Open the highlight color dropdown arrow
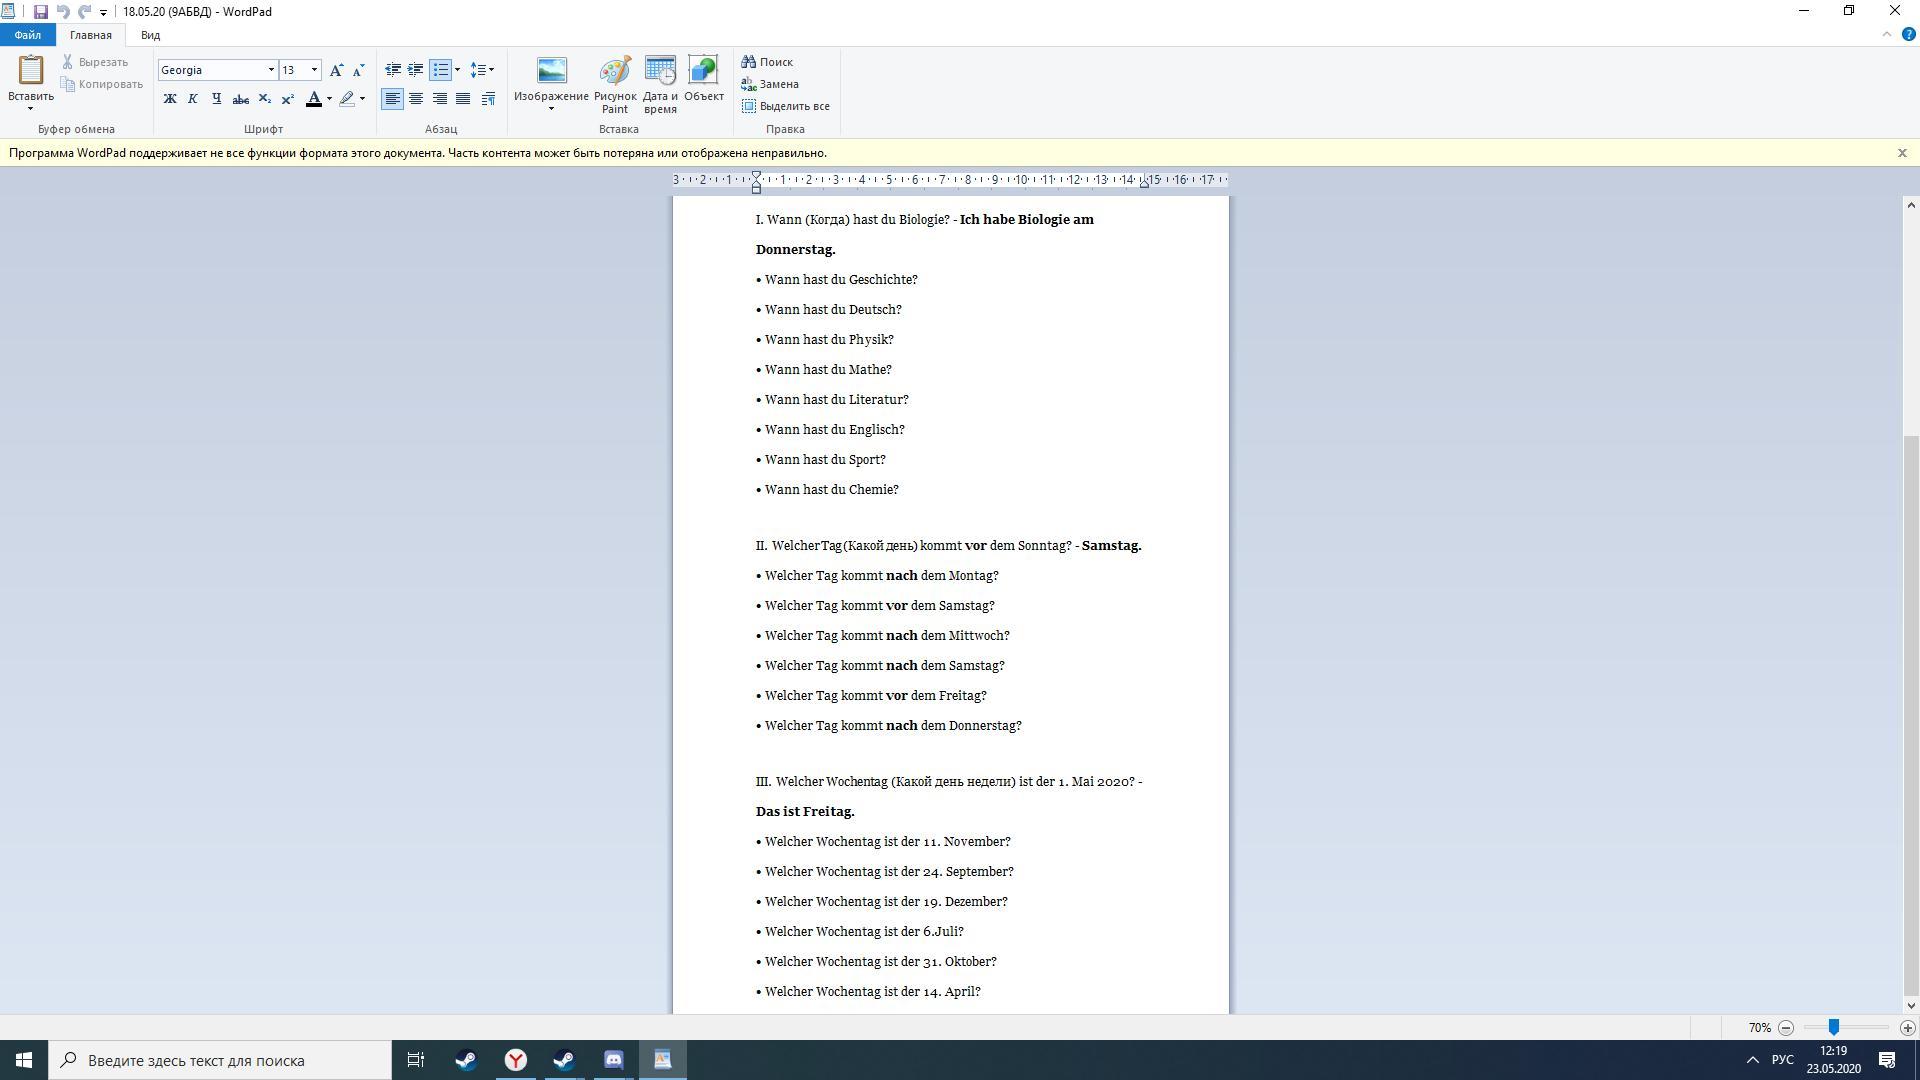 pos(362,99)
